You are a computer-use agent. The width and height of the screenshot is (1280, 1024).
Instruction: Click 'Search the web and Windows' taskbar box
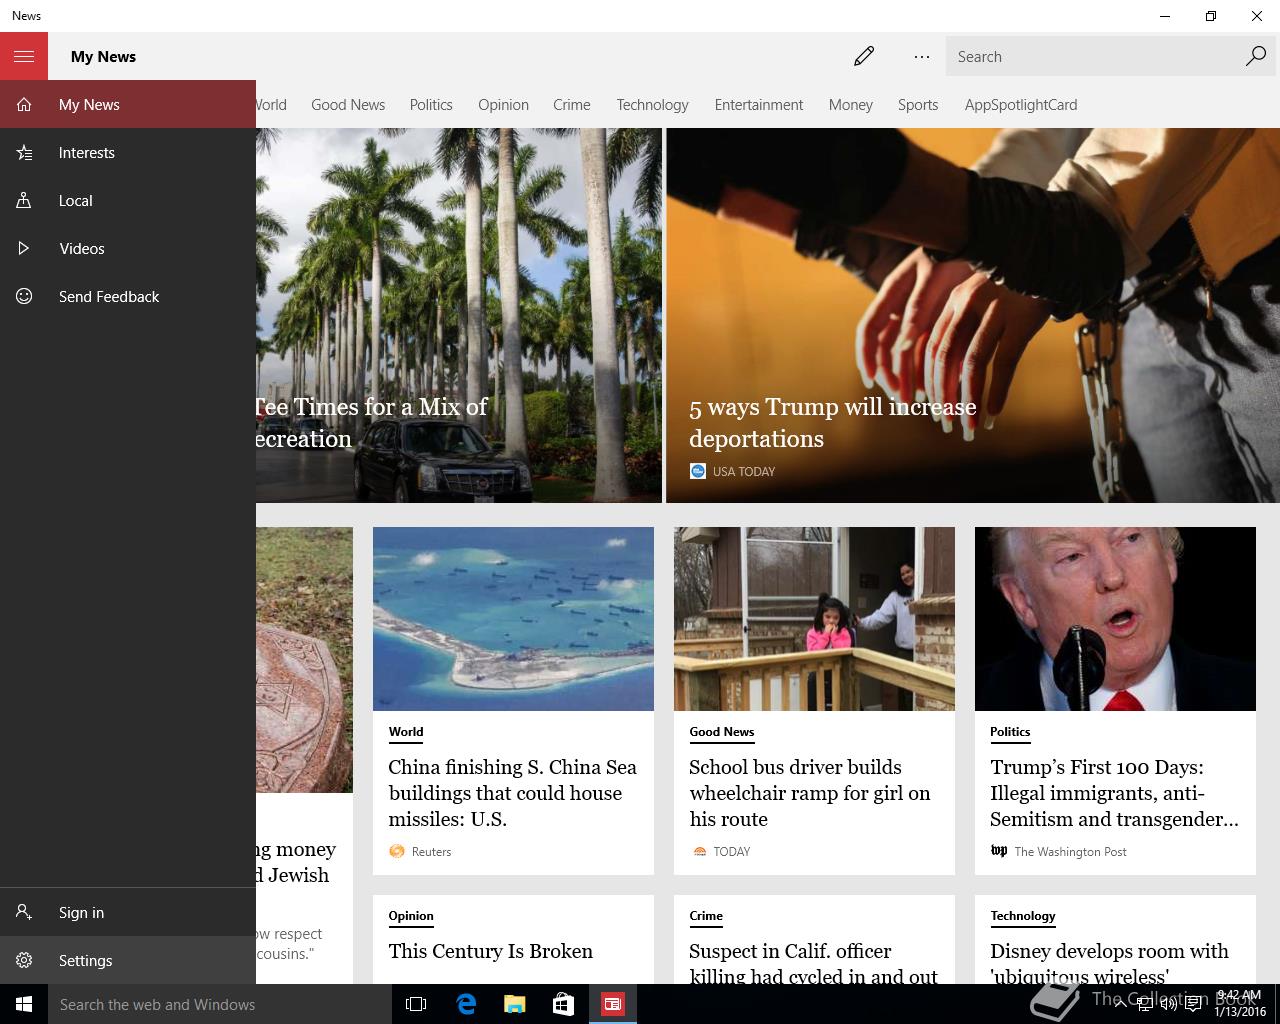[218, 1004]
